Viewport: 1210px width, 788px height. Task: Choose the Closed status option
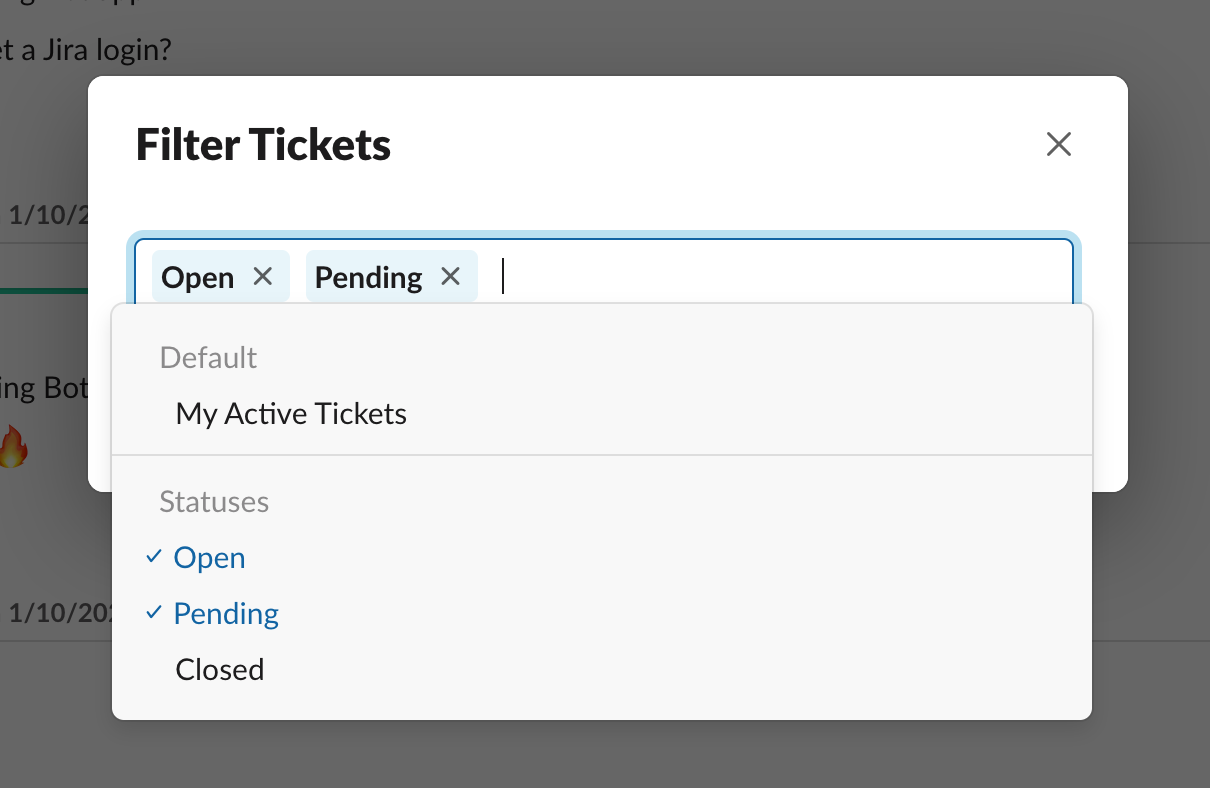point(602,670)
